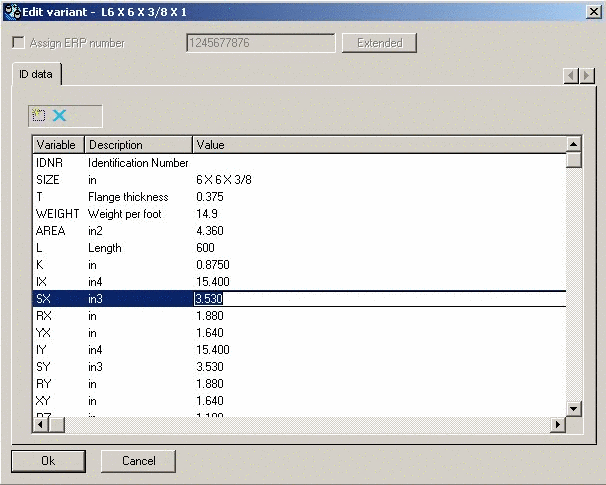
Task: Select the T variable cell
Action: pyautogui.click(x=39, y=197)
